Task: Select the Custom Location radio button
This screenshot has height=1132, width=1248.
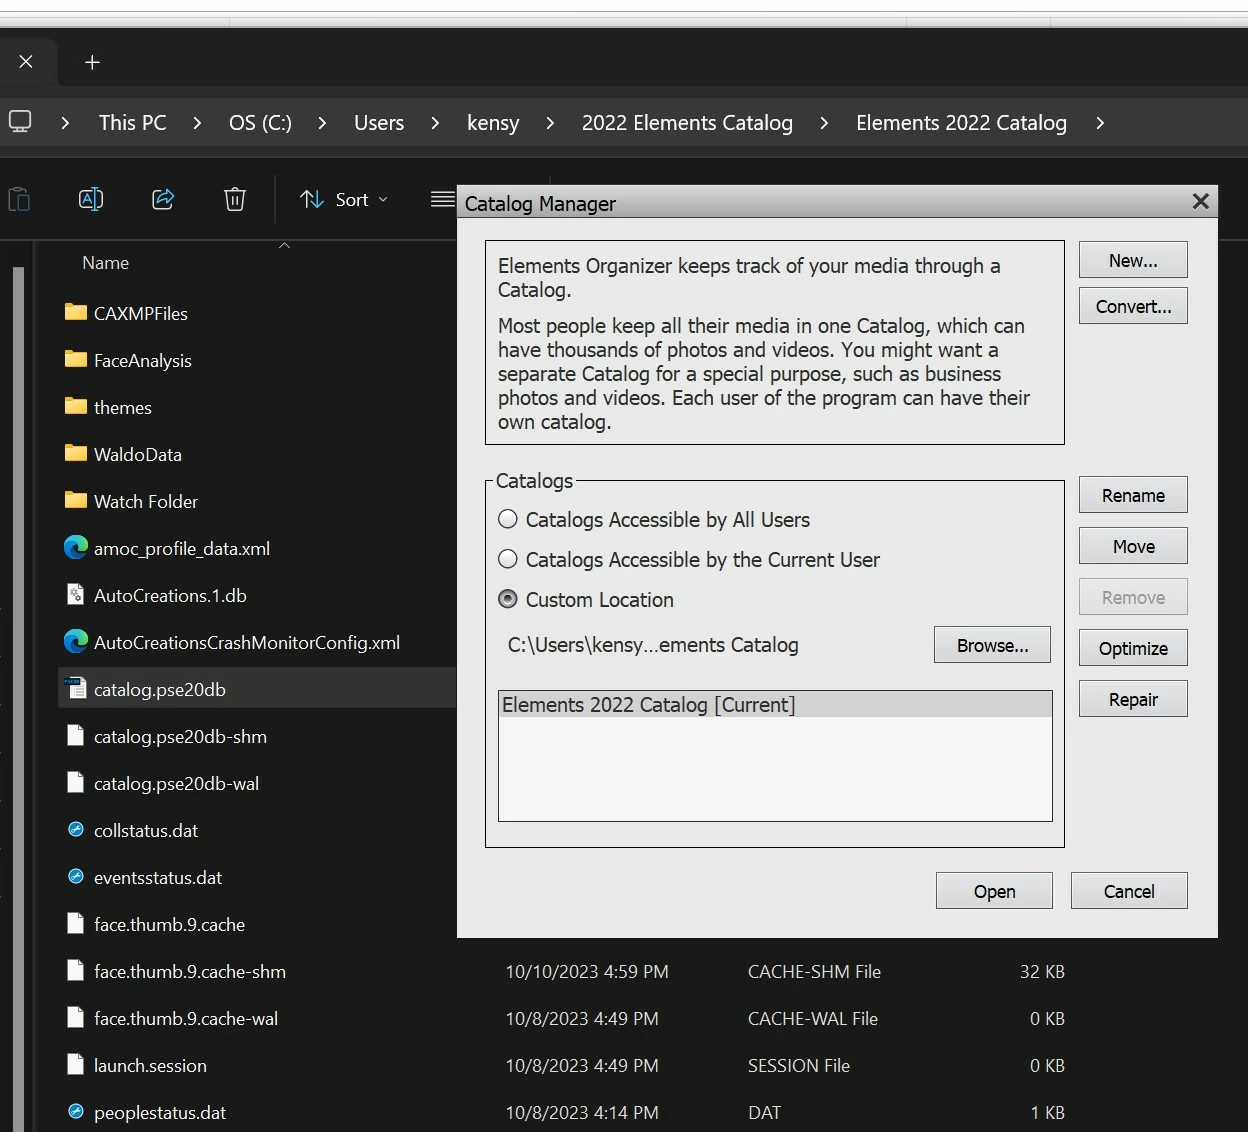Action: 508,599
